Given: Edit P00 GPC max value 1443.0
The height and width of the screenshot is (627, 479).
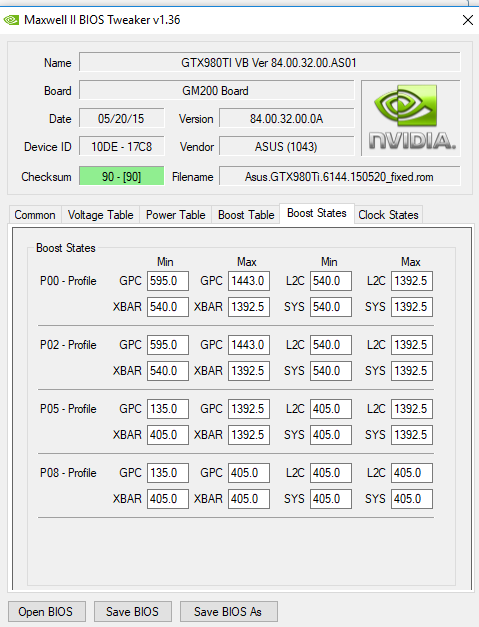Looking at the screenshot, I should point(249,281).
